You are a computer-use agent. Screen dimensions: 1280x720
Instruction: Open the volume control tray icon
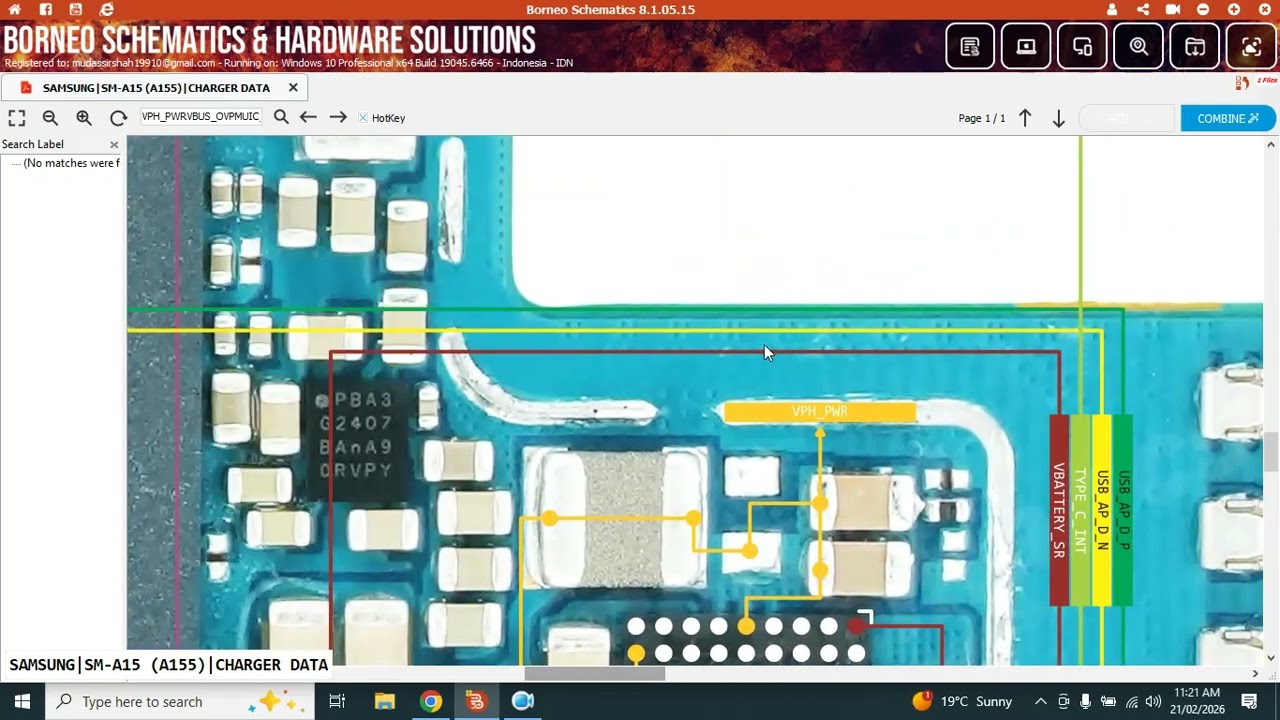(x=1153, y=701)
